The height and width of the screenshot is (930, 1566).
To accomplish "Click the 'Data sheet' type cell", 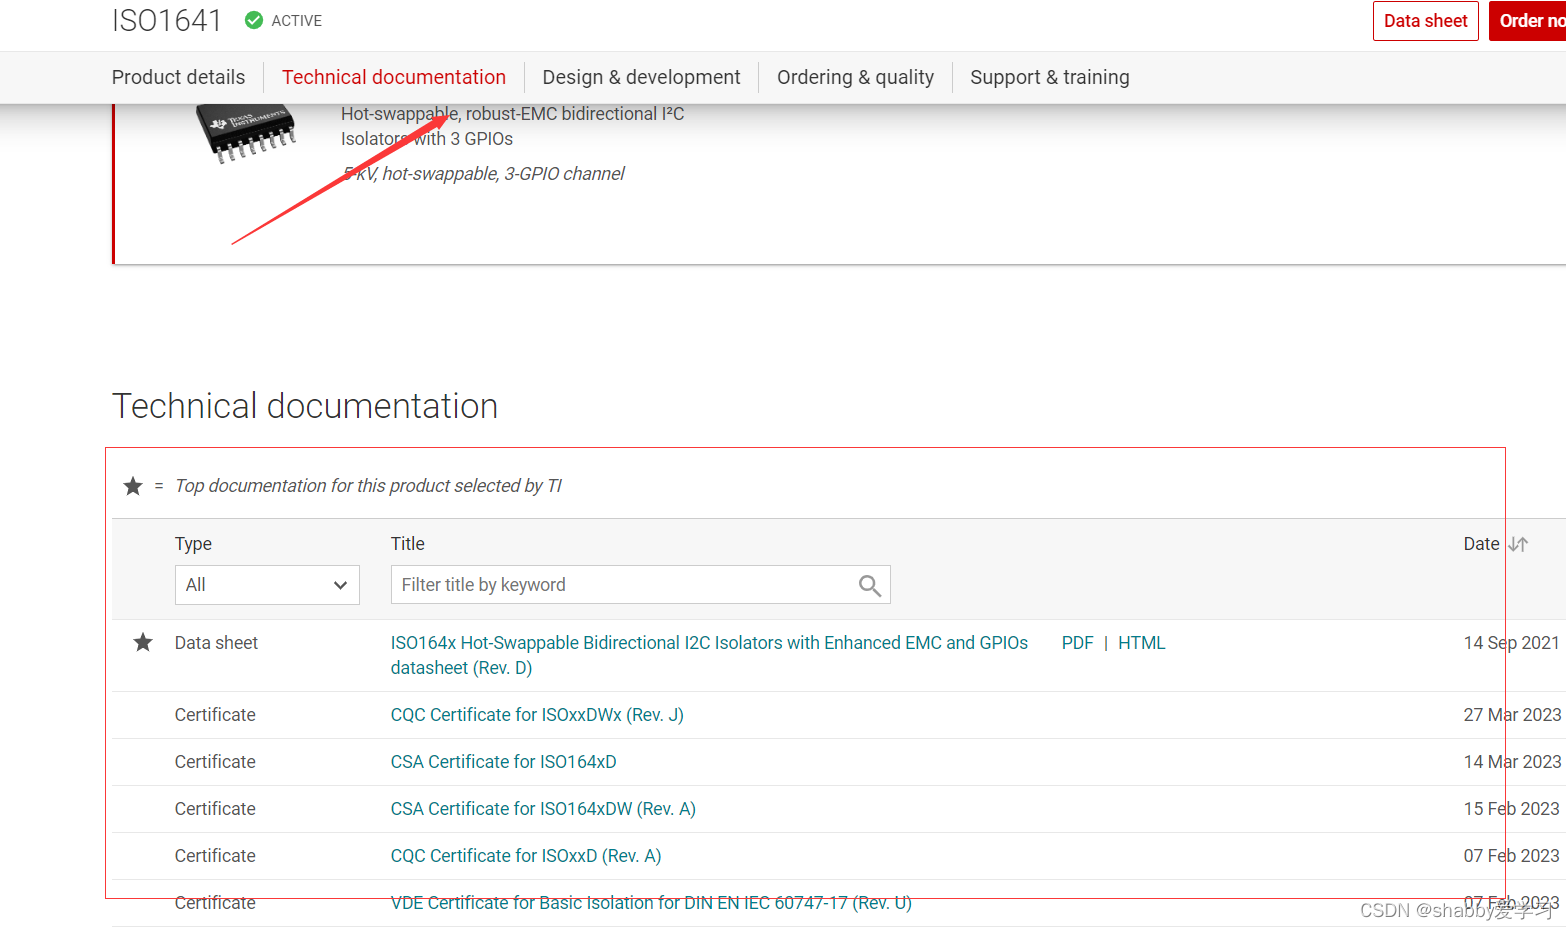I will click(216, 643).
